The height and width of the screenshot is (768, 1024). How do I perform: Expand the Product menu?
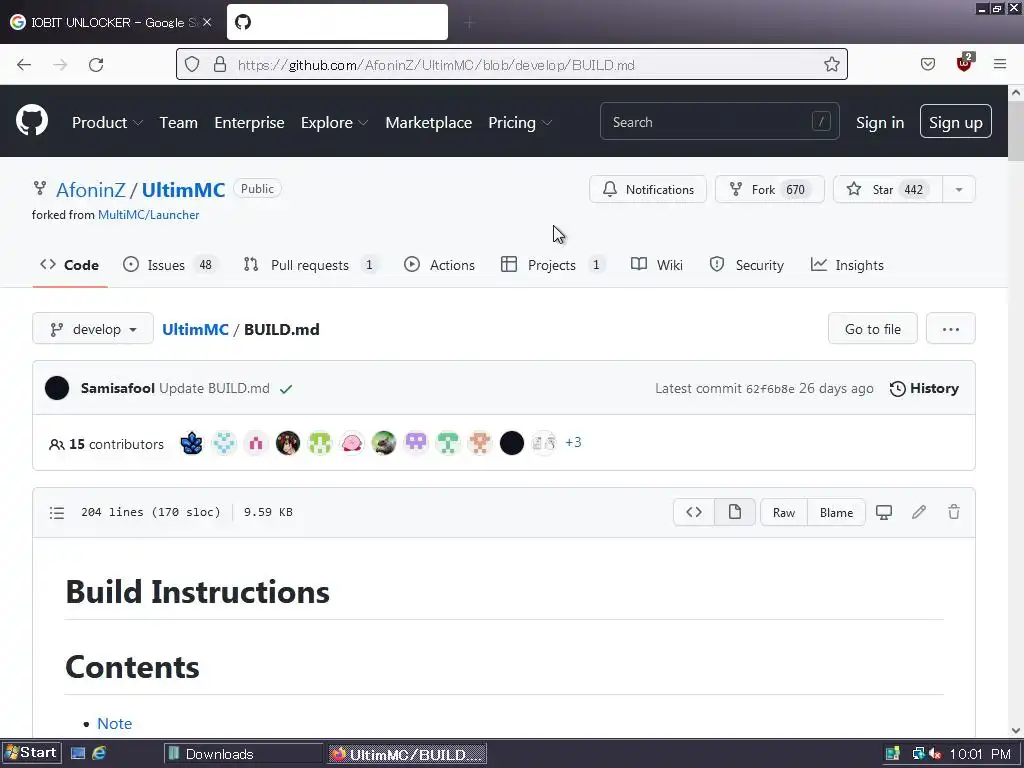107,123
